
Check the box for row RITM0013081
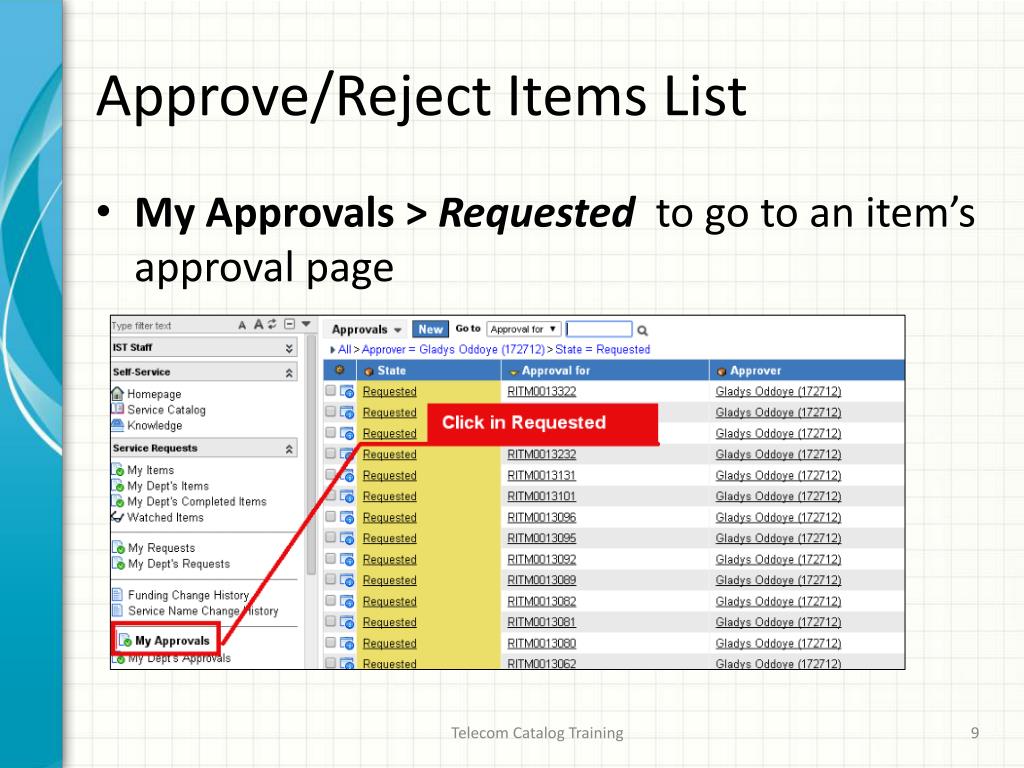(330, 621)
